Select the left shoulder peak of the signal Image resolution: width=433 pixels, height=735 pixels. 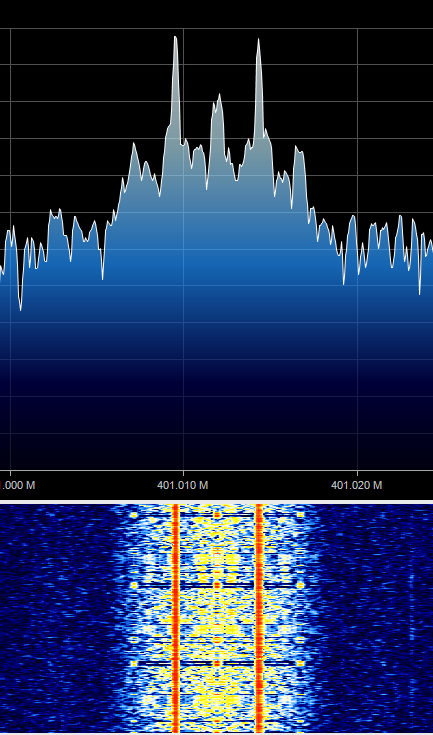[134, 145]
